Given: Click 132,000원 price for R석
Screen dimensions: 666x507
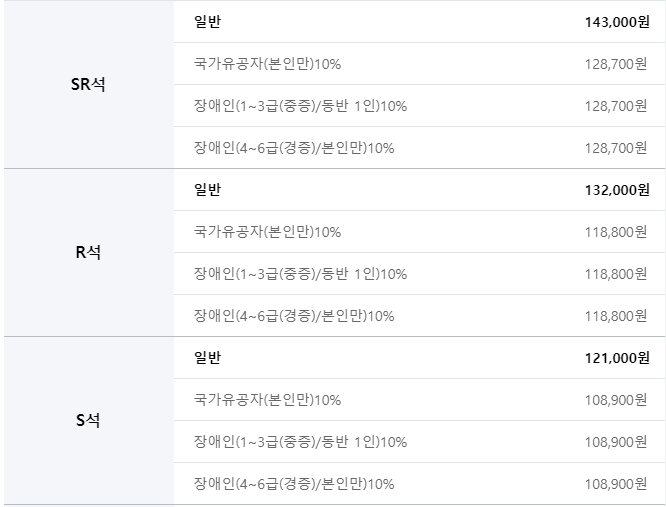Looking at the screenshot, I should [x=617, y=190].
